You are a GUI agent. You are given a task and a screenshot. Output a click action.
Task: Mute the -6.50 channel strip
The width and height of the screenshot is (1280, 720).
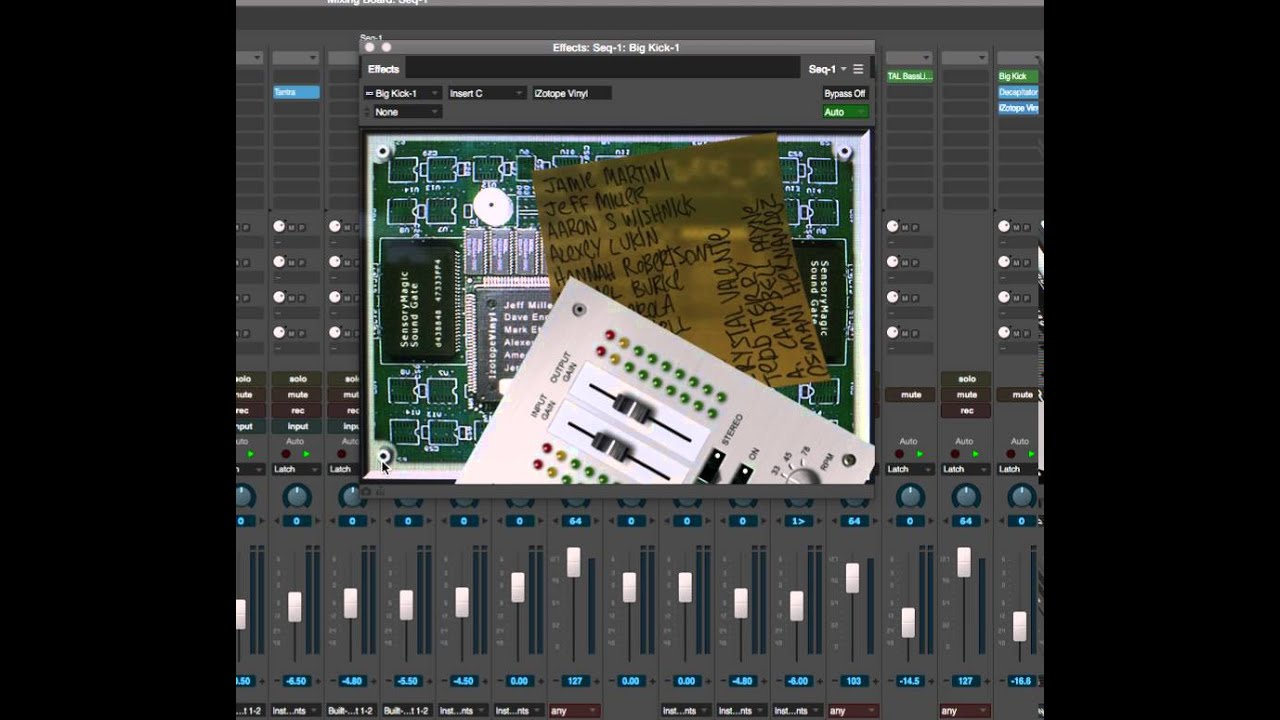click(x=297, y=395)
